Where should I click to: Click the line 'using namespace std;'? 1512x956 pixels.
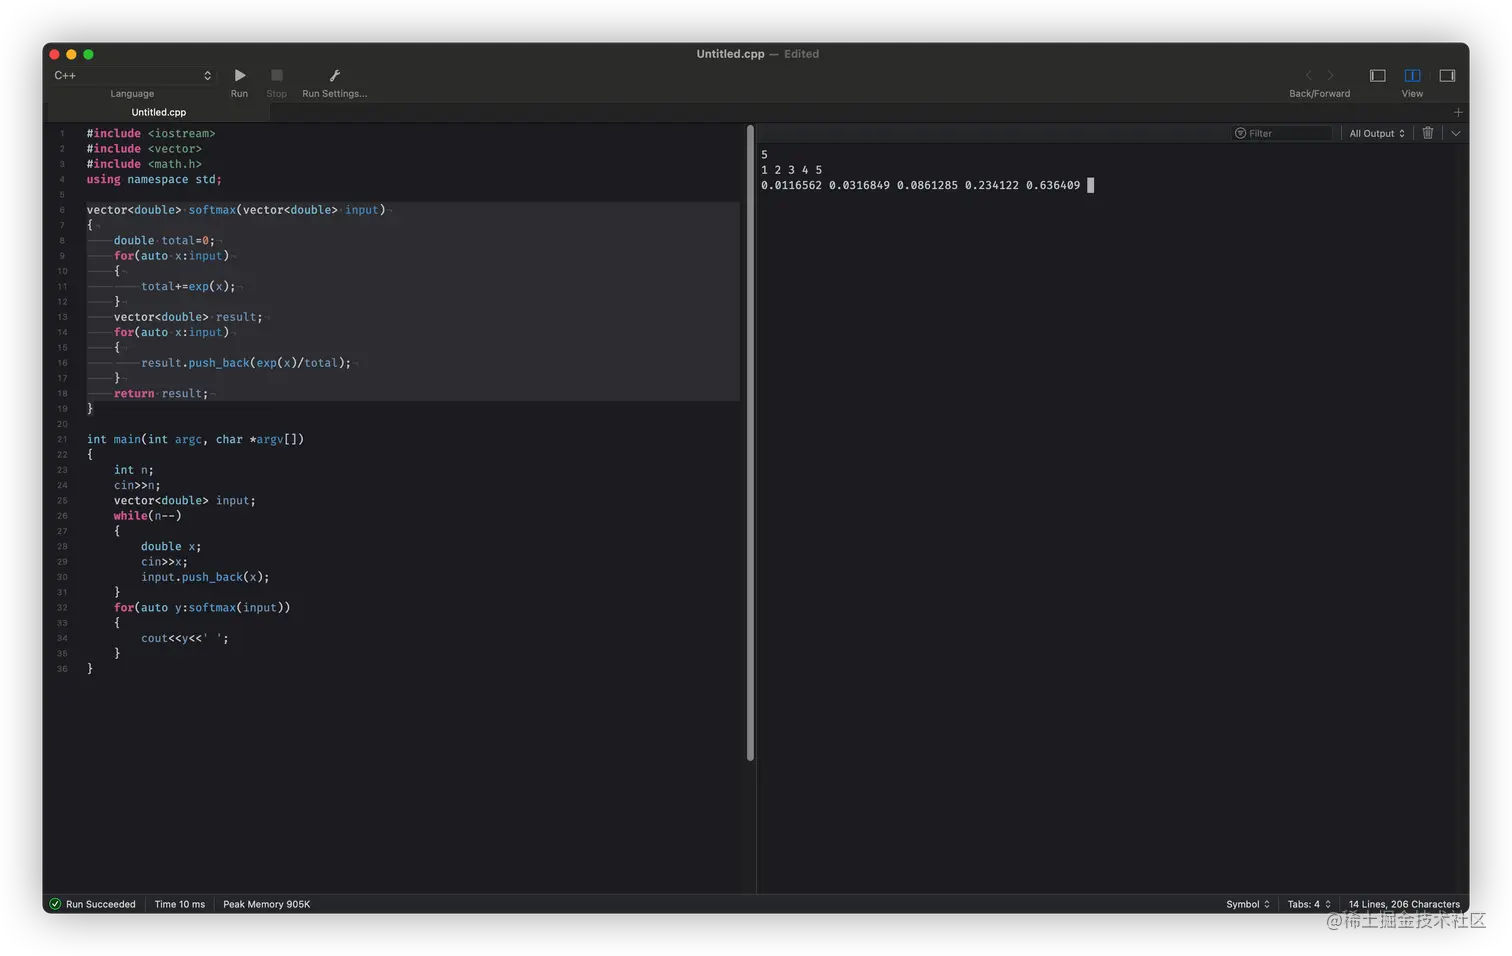(x=154, y=179)
